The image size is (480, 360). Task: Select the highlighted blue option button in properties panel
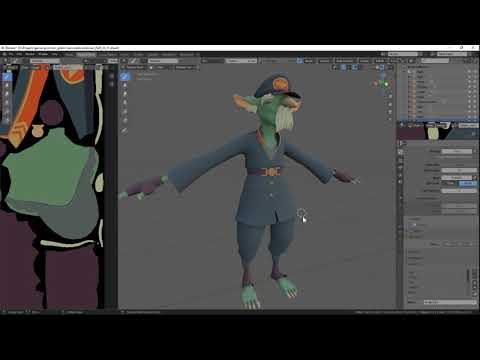[468, 183]
